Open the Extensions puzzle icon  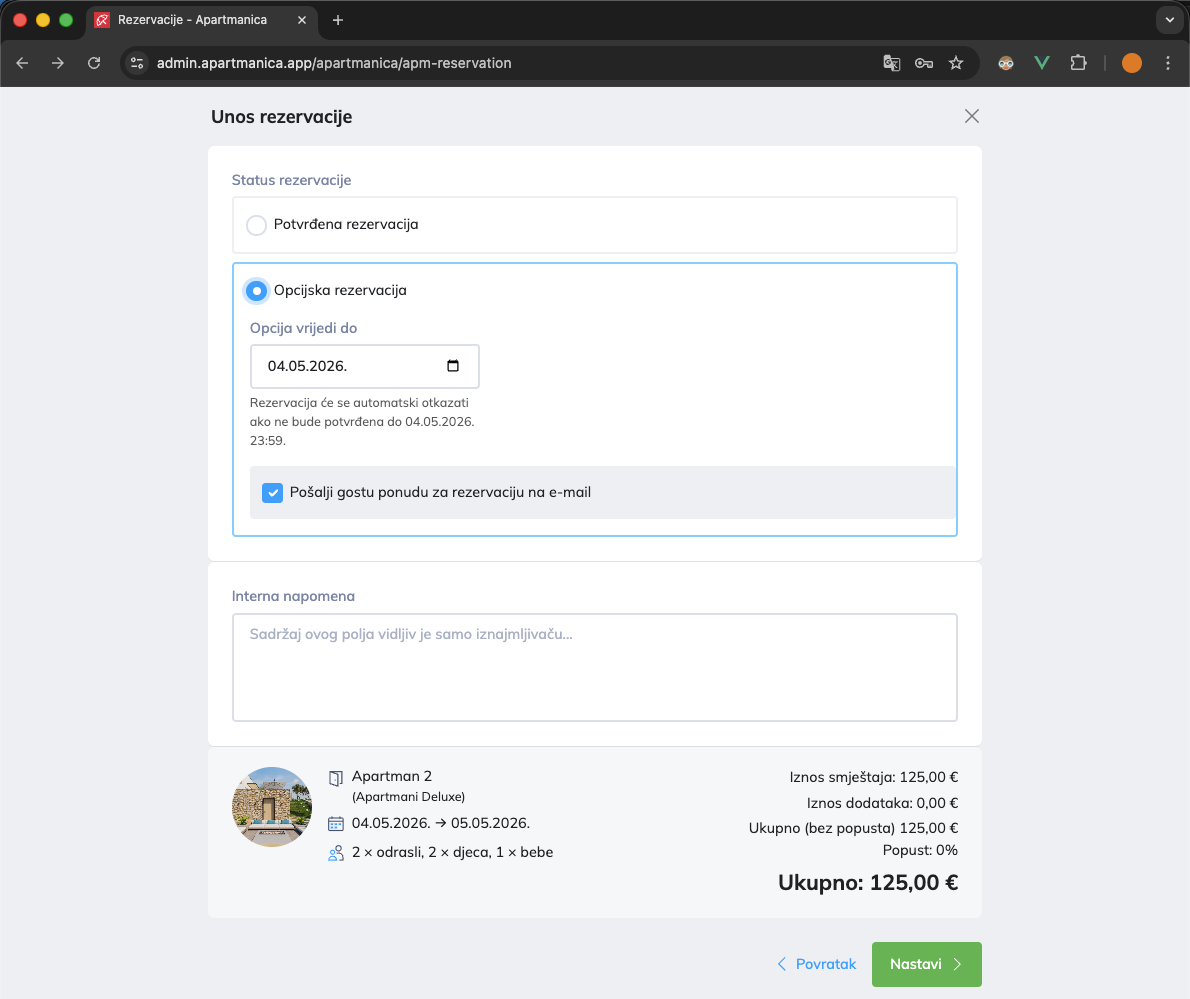tap(1078, 63)
